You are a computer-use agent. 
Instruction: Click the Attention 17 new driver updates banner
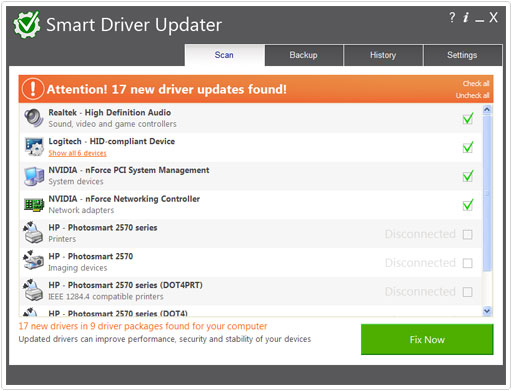tap(256, 89)
